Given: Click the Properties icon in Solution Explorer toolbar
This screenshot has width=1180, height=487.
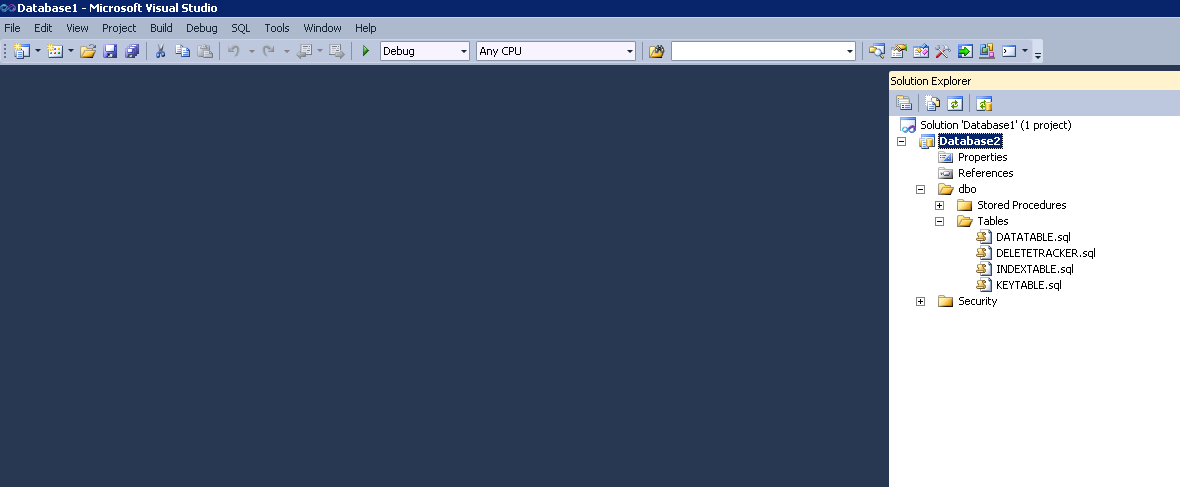Looking at the screenshot, I should pos(904,103).
